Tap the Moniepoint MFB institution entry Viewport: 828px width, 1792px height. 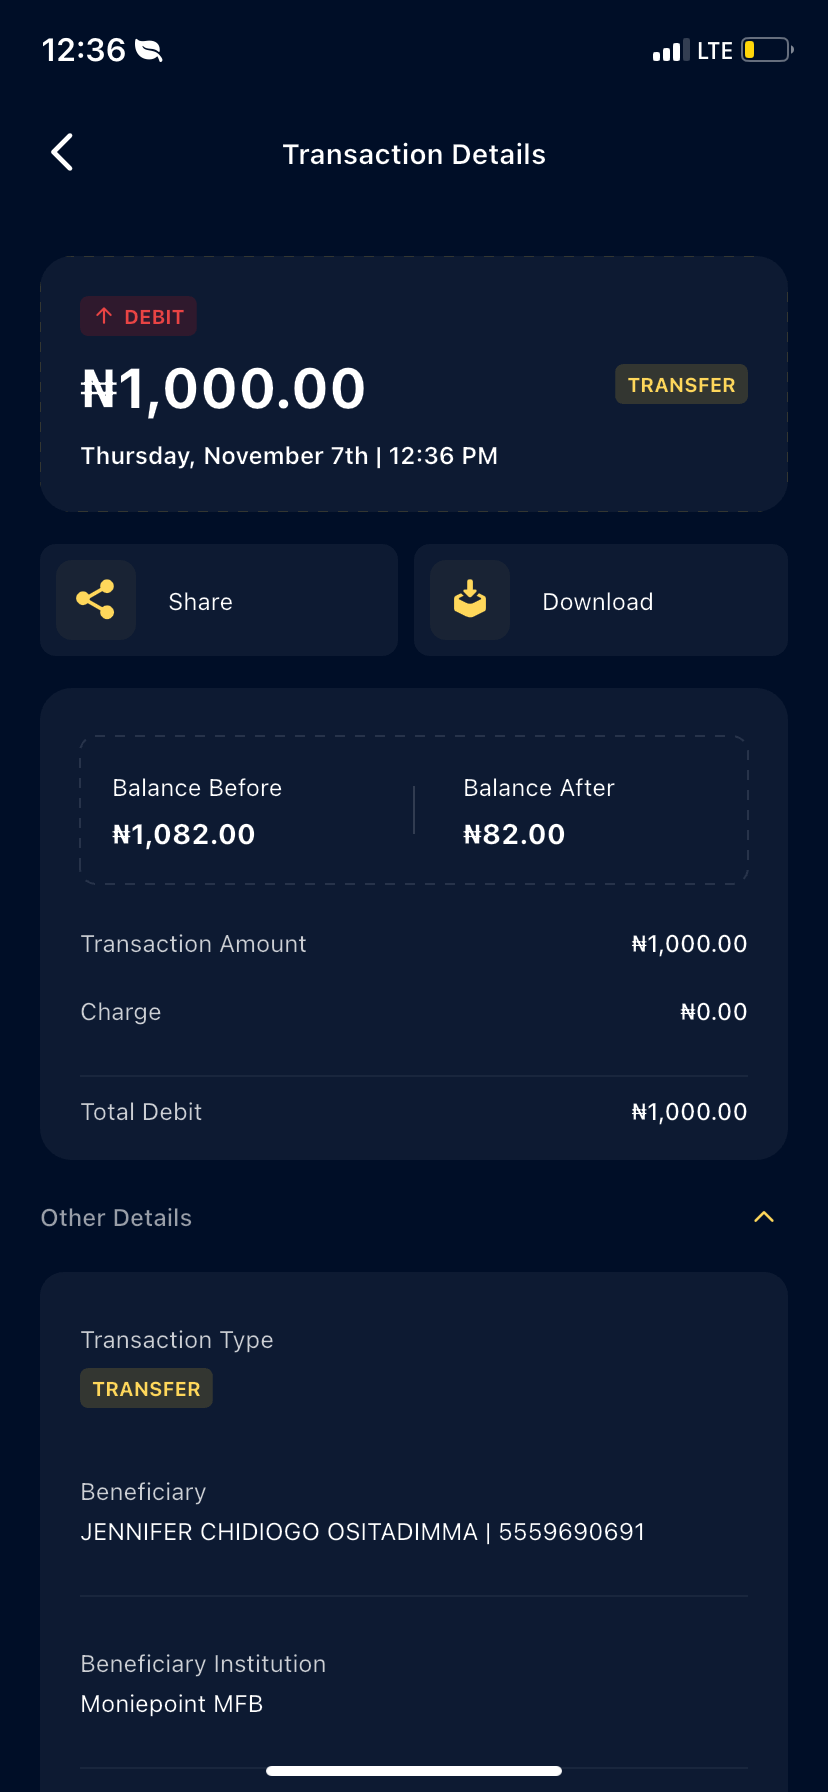pyautogui.click(x=172, y=1704)
